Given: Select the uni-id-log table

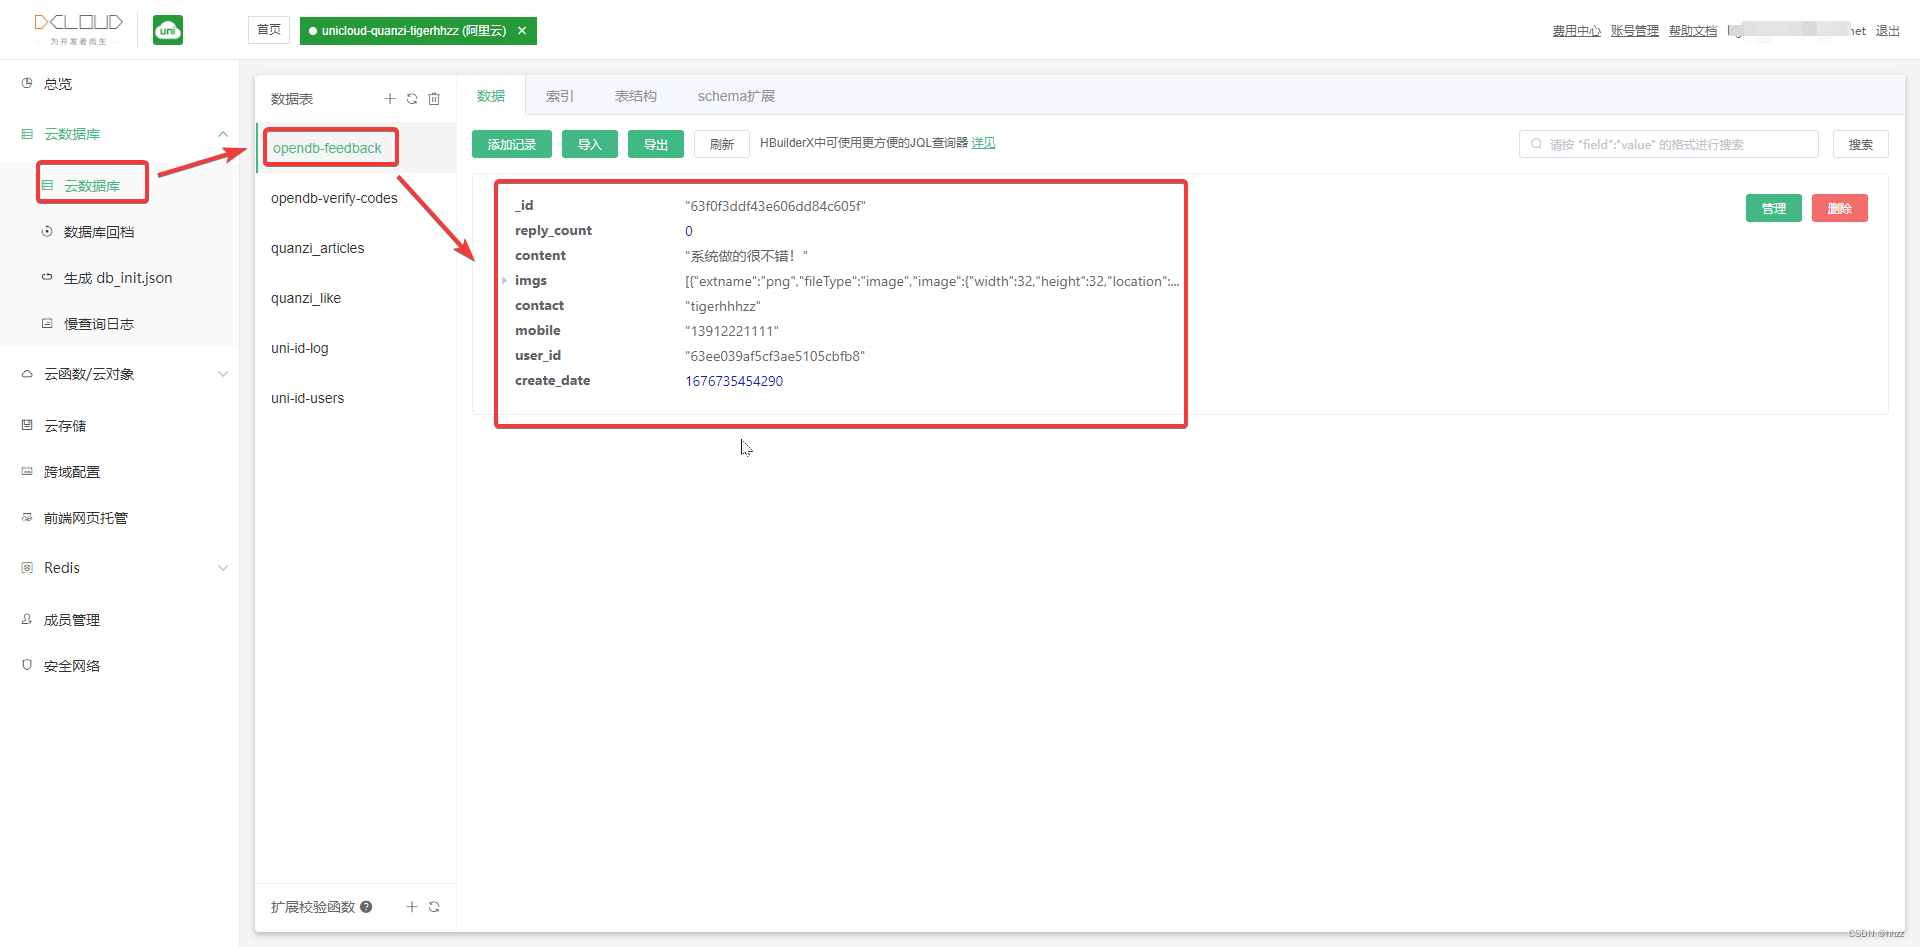Looking at the screenshot, I should [356, 348].
